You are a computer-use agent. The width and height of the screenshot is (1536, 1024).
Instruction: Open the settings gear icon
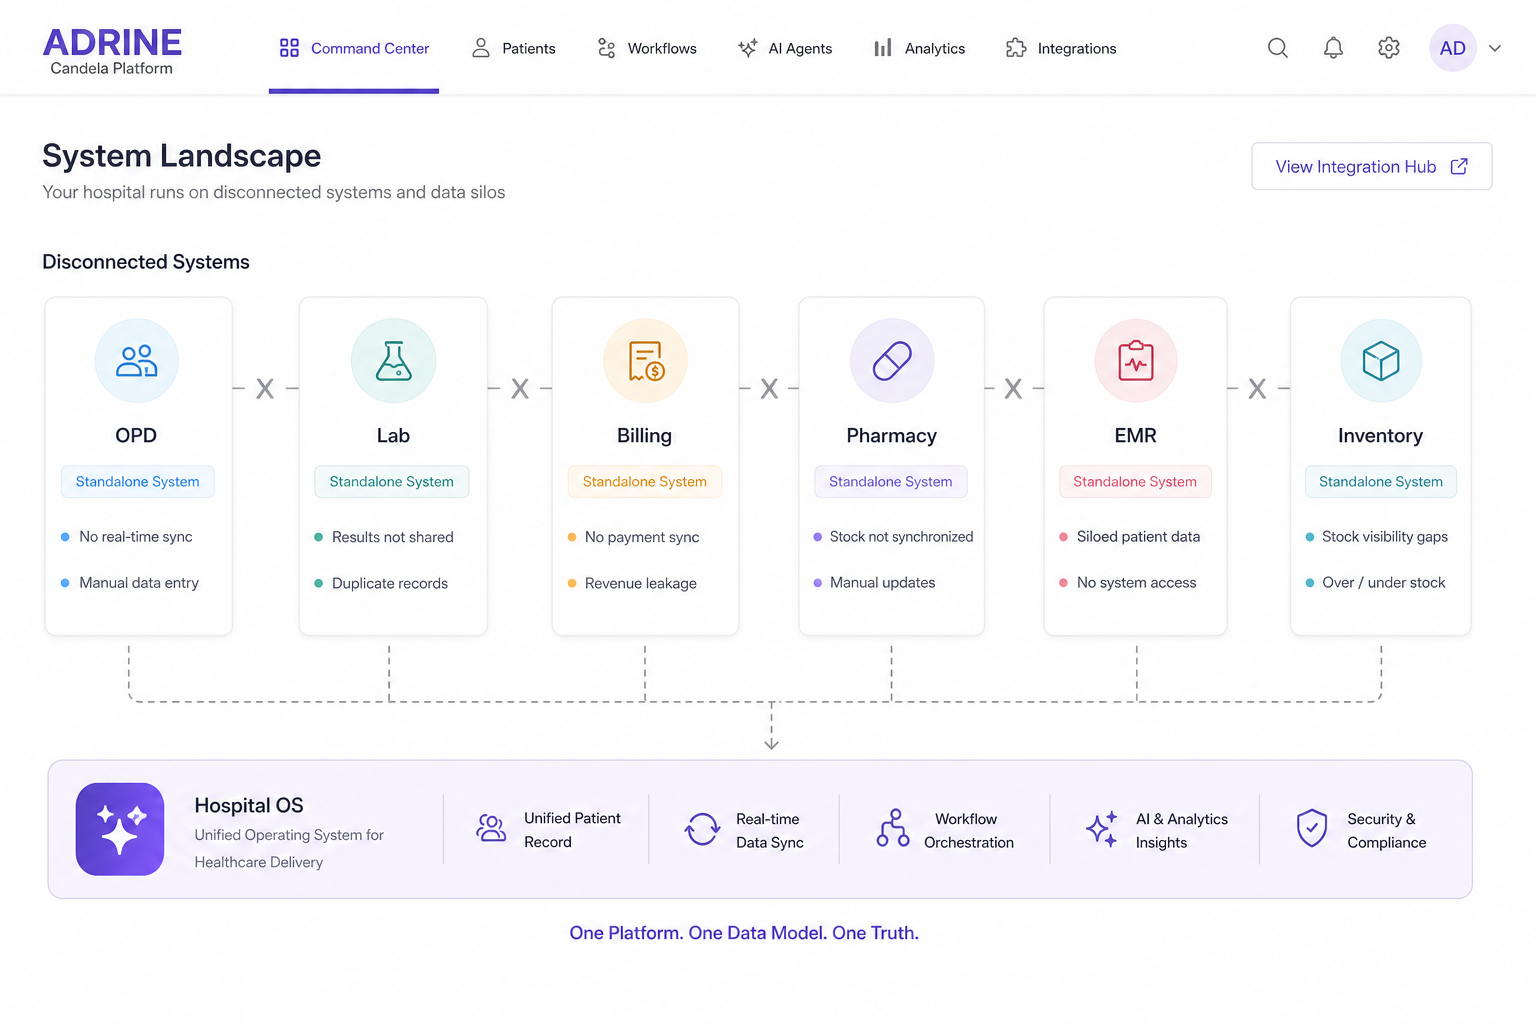(1389, 48)
